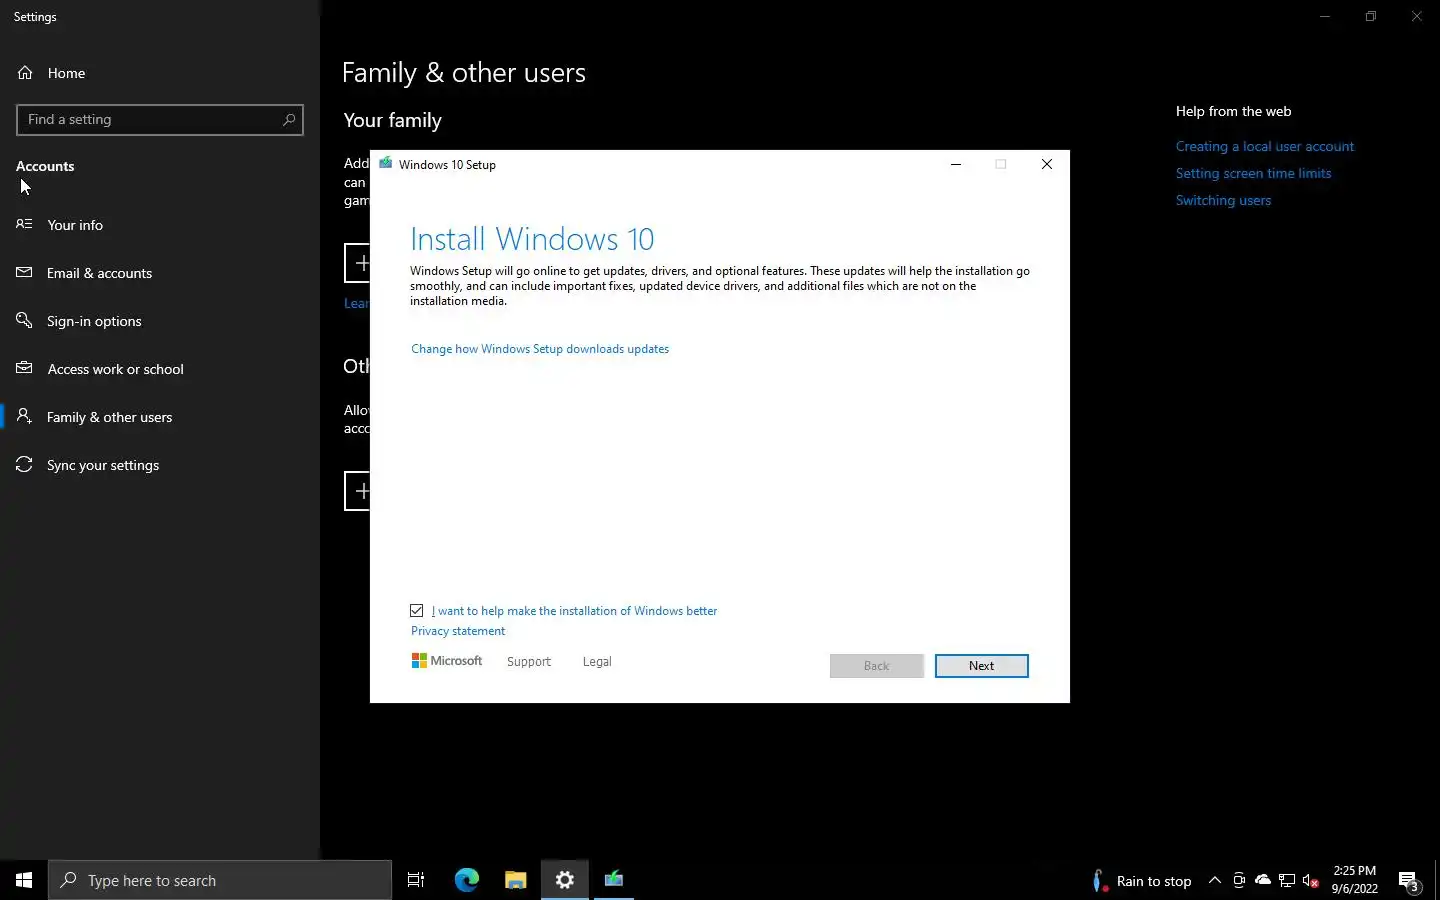Minimize the Windows 10 Setup dialog

click(956, 164)
